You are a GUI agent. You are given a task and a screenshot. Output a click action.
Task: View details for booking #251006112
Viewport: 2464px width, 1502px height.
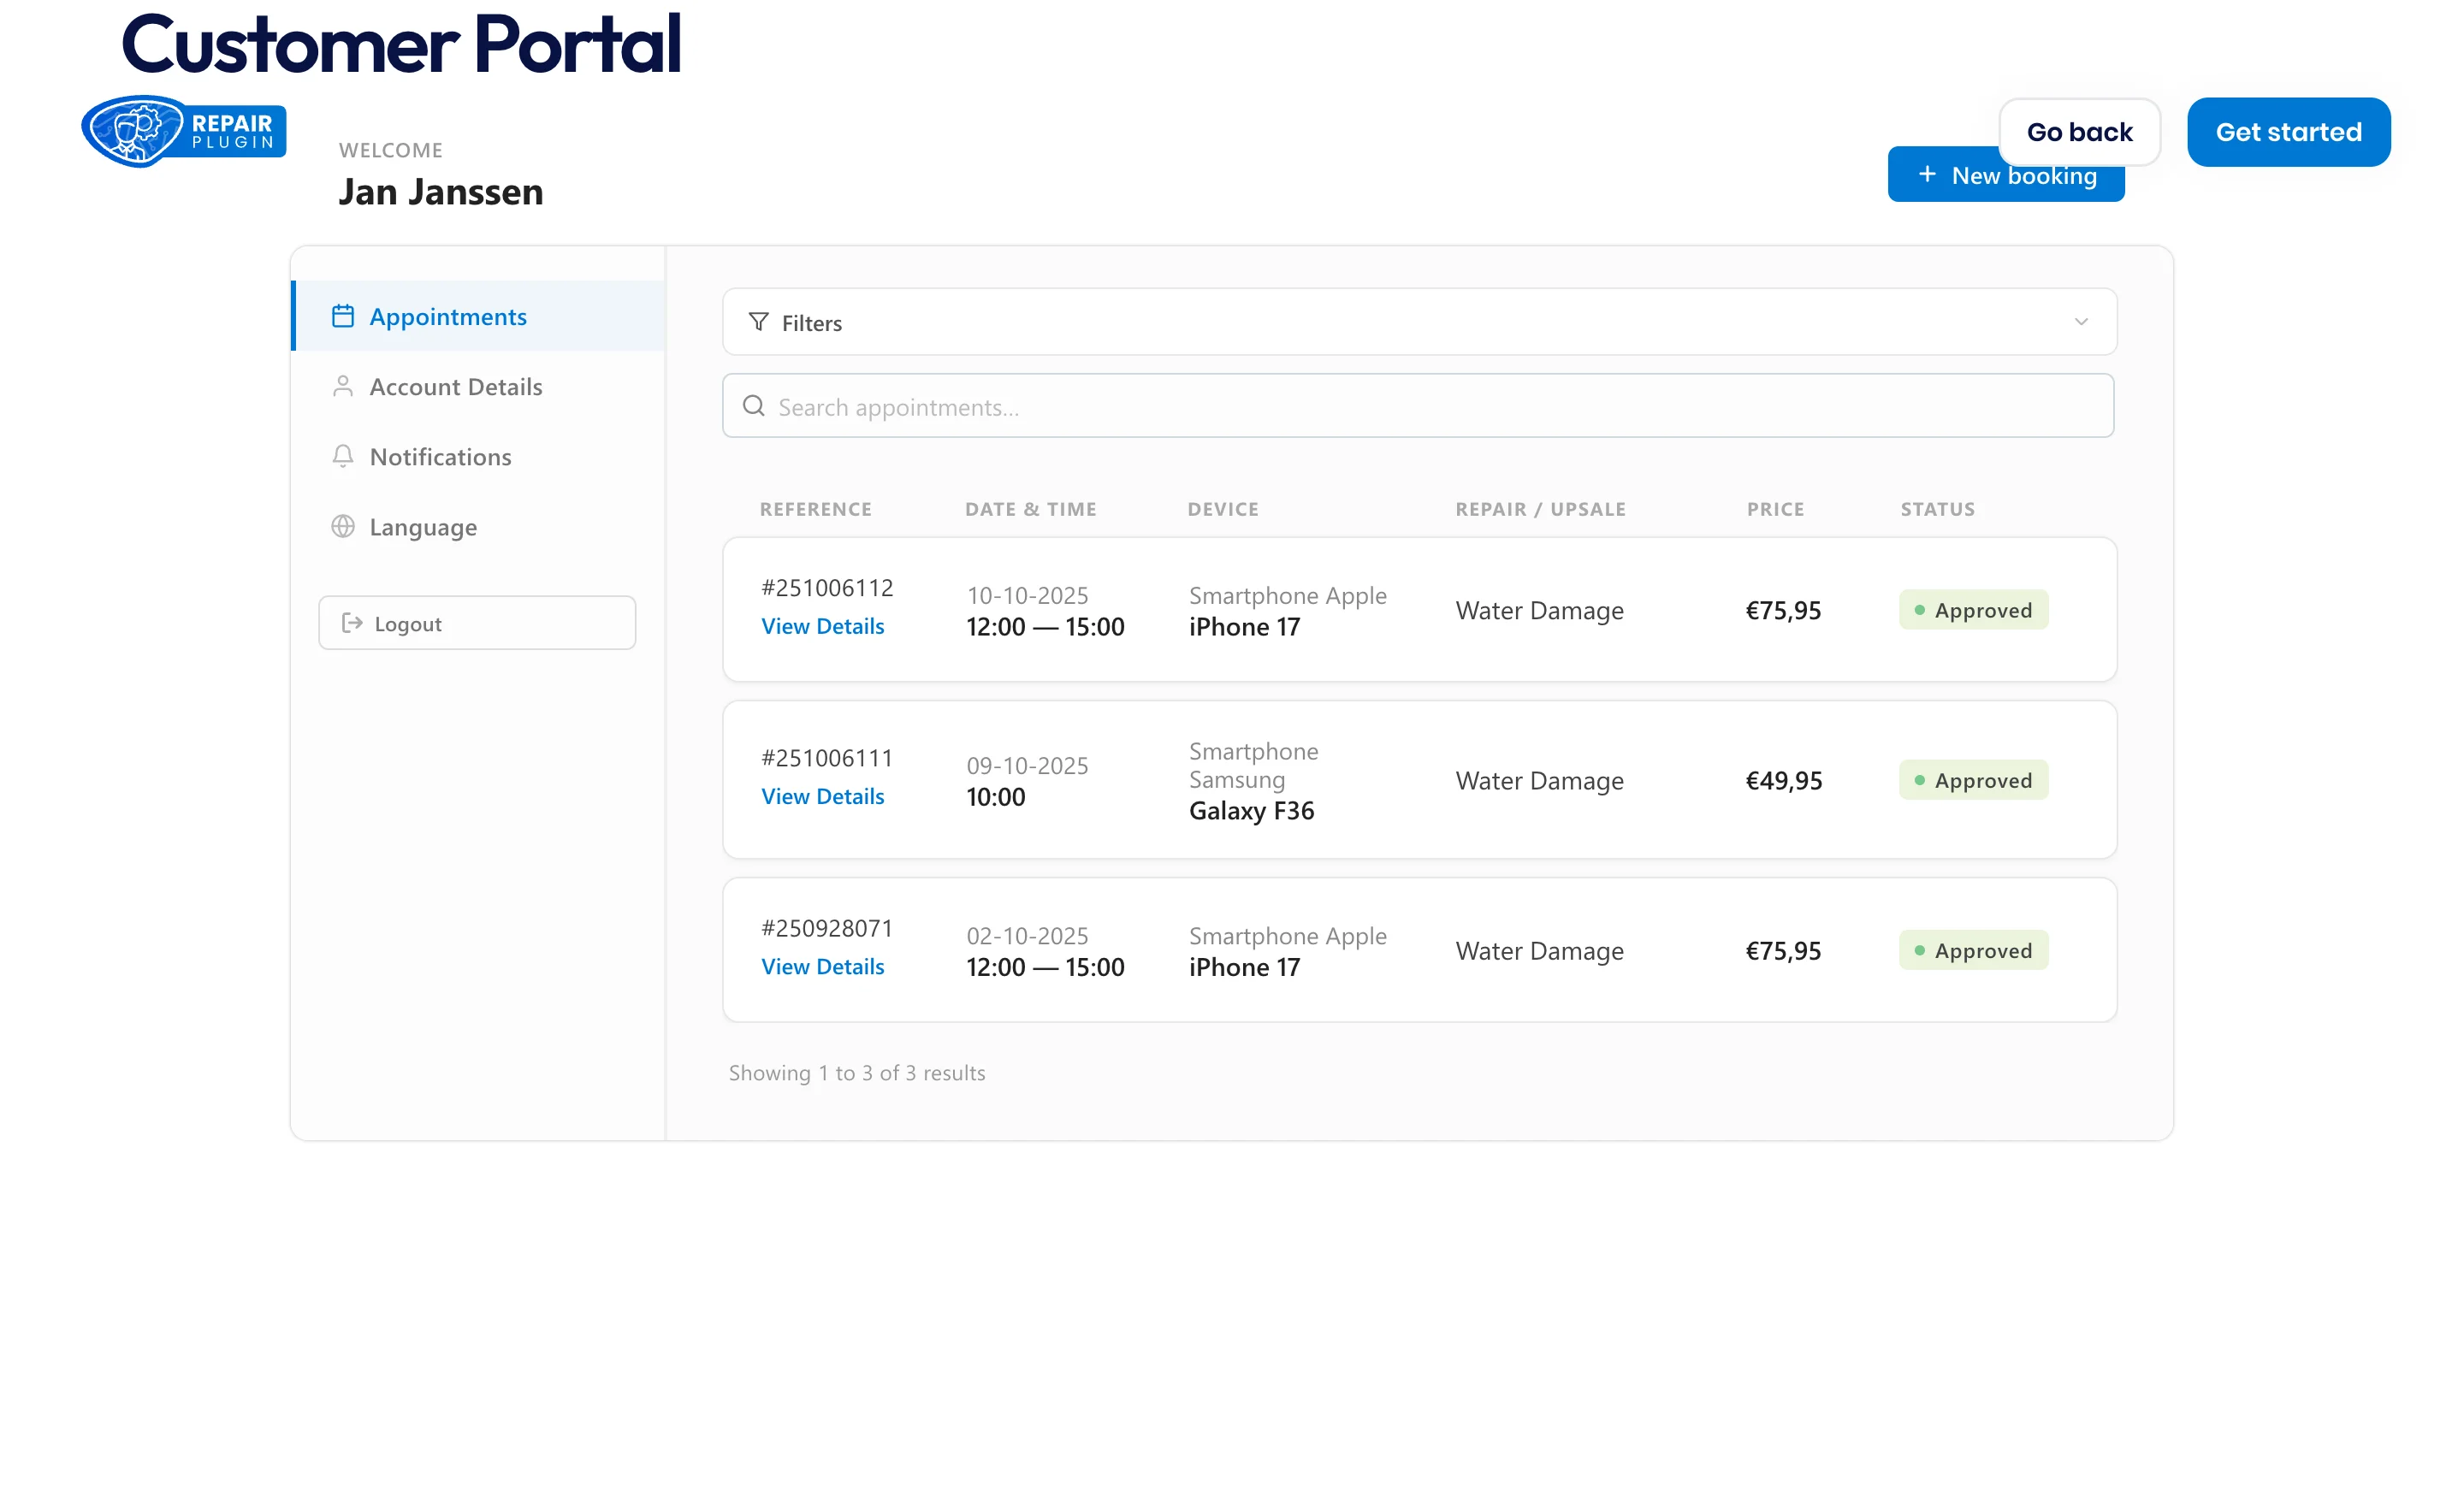click(x=823, y=626)
